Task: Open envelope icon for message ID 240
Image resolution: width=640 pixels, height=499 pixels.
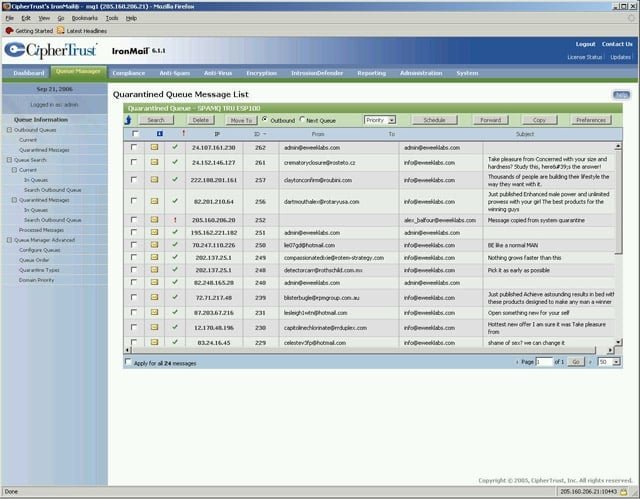Action: [154, 282]
